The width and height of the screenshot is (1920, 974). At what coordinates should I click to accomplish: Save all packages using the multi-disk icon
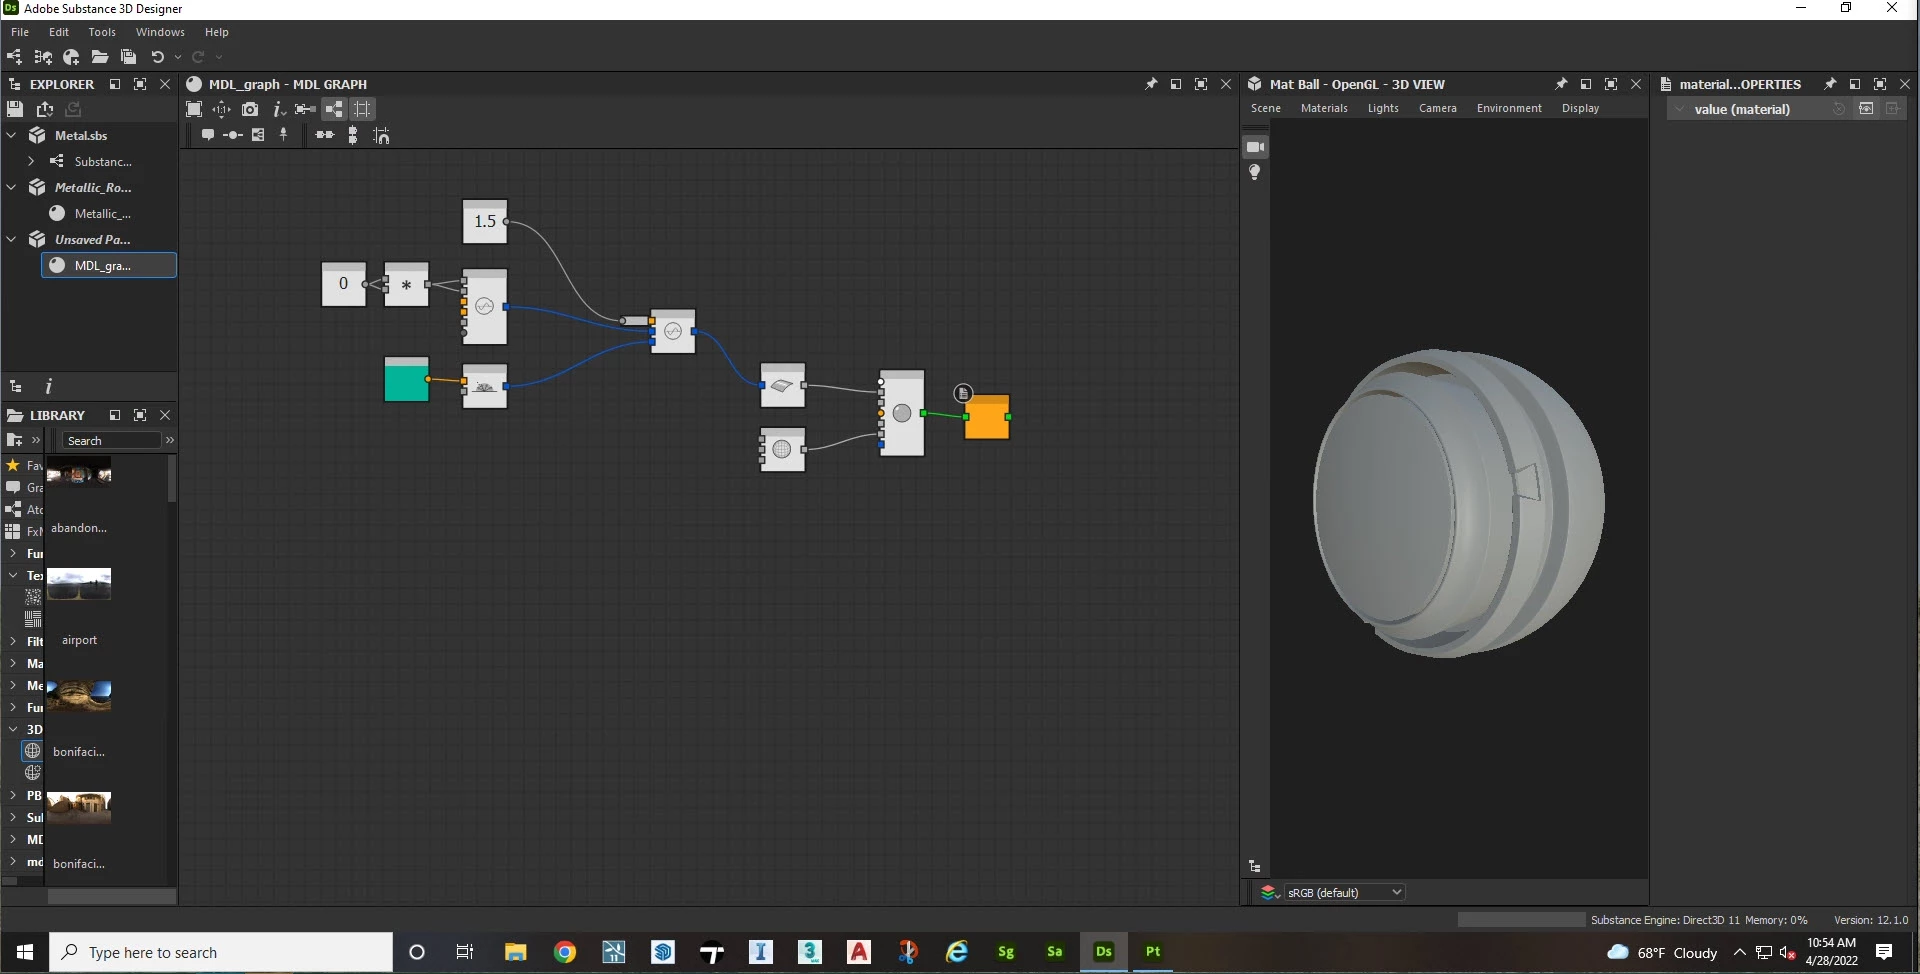point(128,57)
